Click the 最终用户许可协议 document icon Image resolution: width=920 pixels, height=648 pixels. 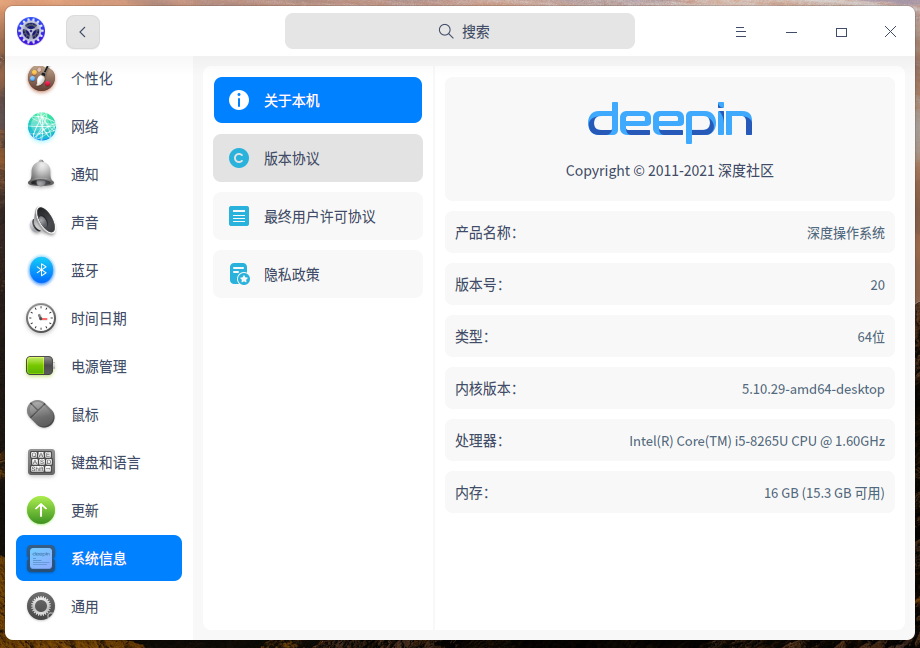pos(239,216)
